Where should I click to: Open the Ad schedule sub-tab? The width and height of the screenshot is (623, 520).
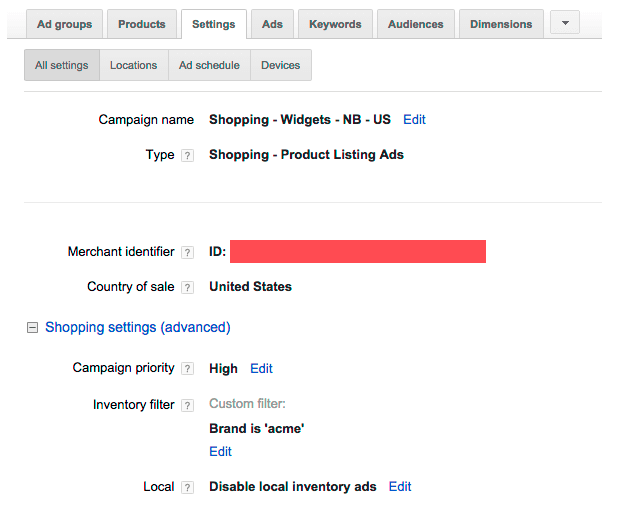[x=209, y=66]
